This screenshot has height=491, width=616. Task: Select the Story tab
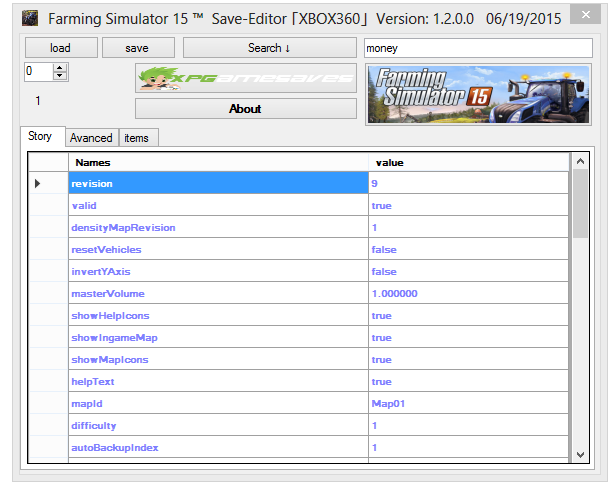41,137
